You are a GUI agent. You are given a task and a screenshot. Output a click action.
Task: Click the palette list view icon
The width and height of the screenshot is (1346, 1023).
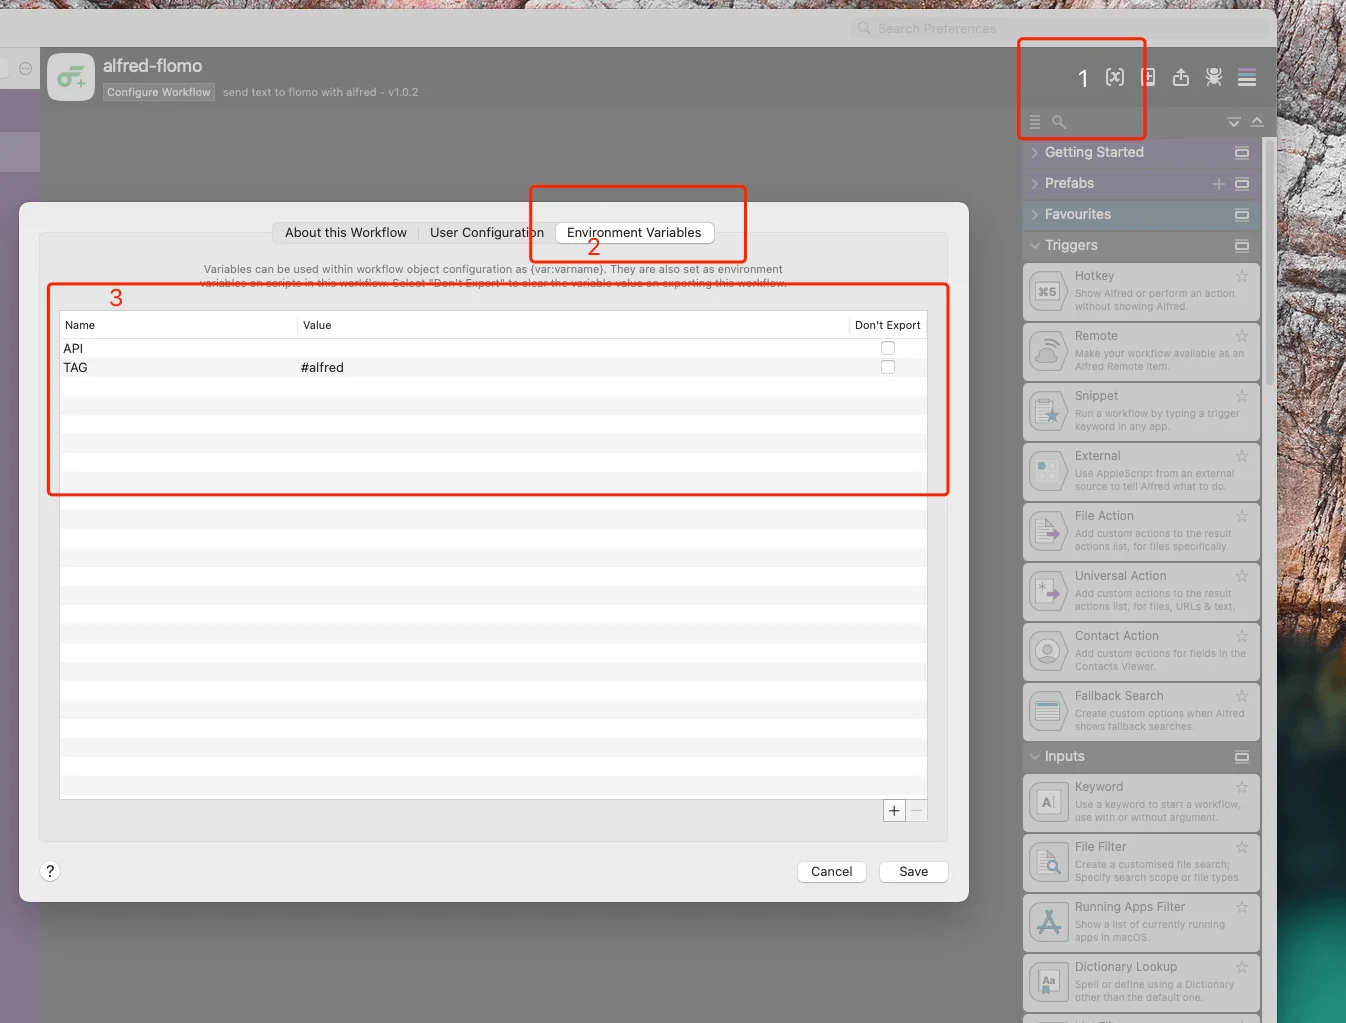[1035, 122]
